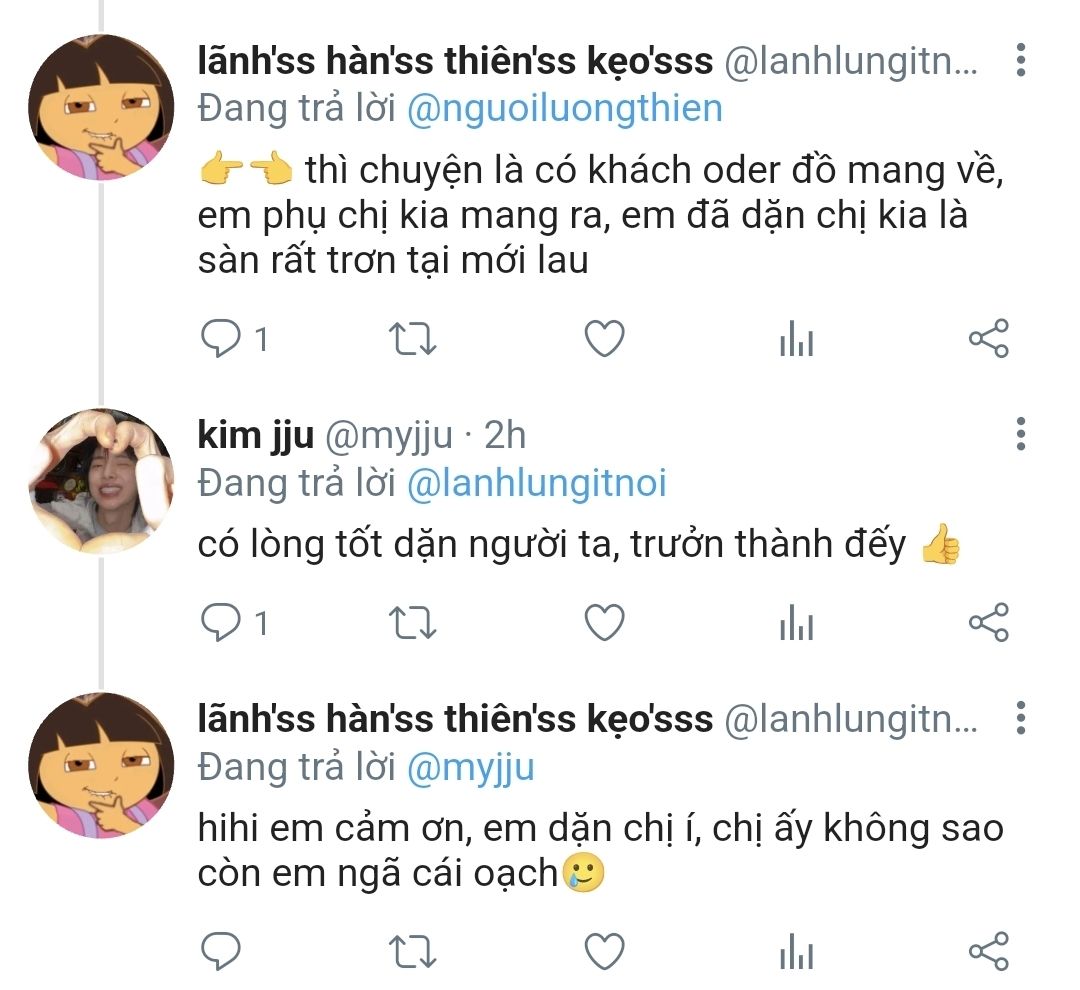The height and width of the screenshot is (990, 1080).
Task: Like the last tweet about ngã cái oạch
Action: (x=604, y=950)
